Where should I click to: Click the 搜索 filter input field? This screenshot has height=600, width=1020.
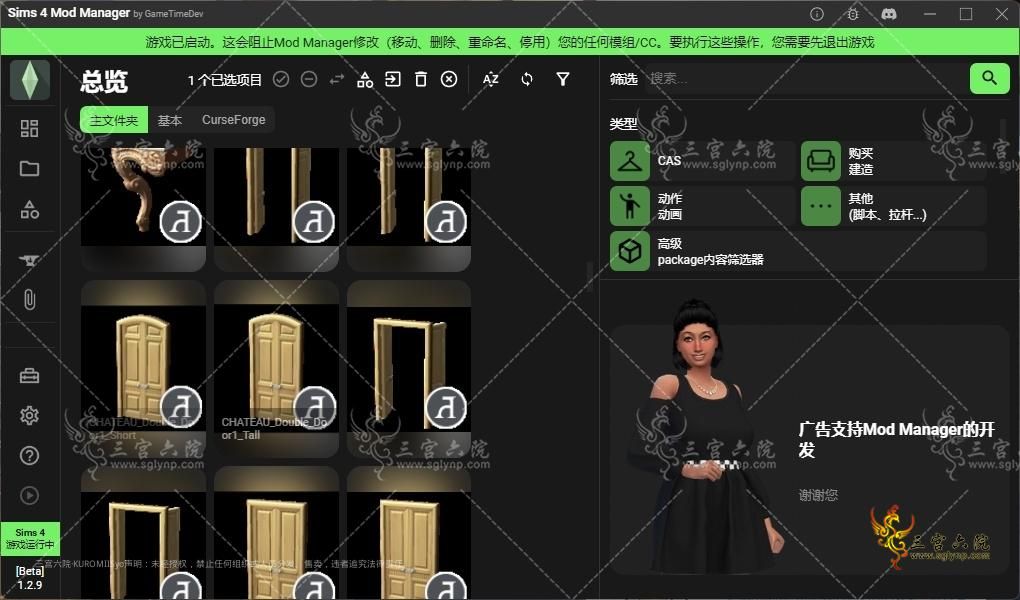[805, 79]
